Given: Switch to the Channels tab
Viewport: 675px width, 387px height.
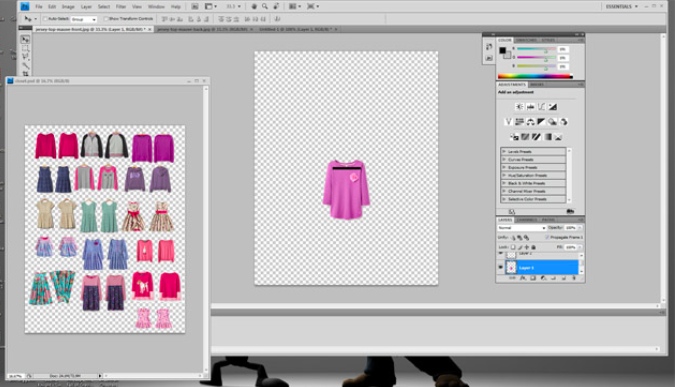Looking at the screenshot, I should (526, 220).
